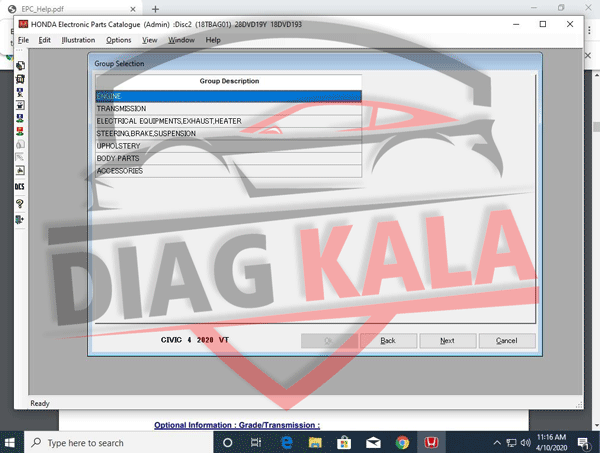The height and width of the screenshot is (453, 600).
Task: Click the Back button
Action: (388, 341)
